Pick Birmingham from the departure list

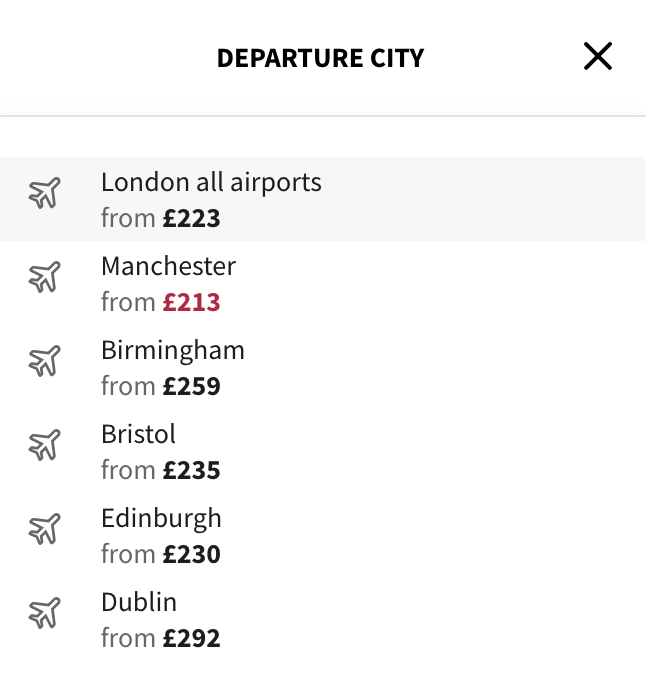coord(323,367)
